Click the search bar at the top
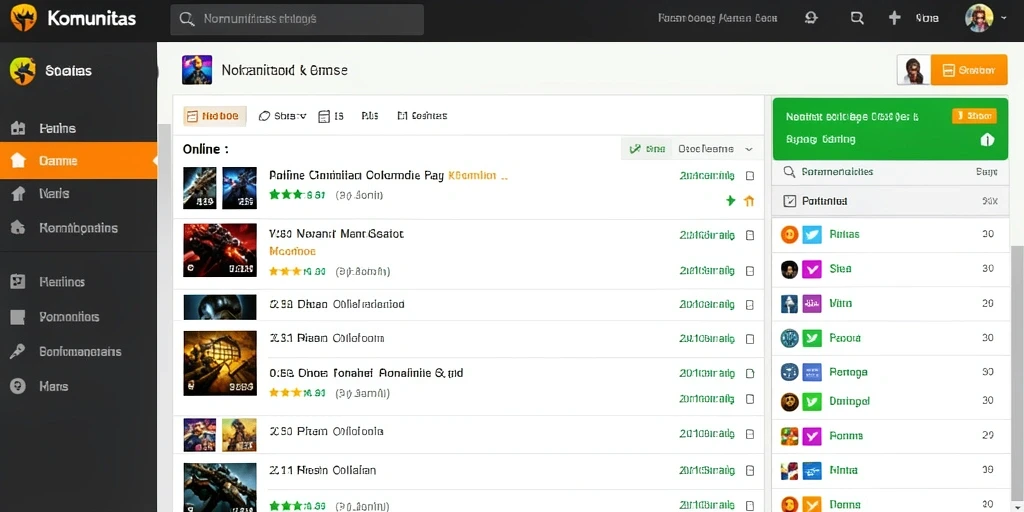Screen dimensions: 1024x512 297,20
